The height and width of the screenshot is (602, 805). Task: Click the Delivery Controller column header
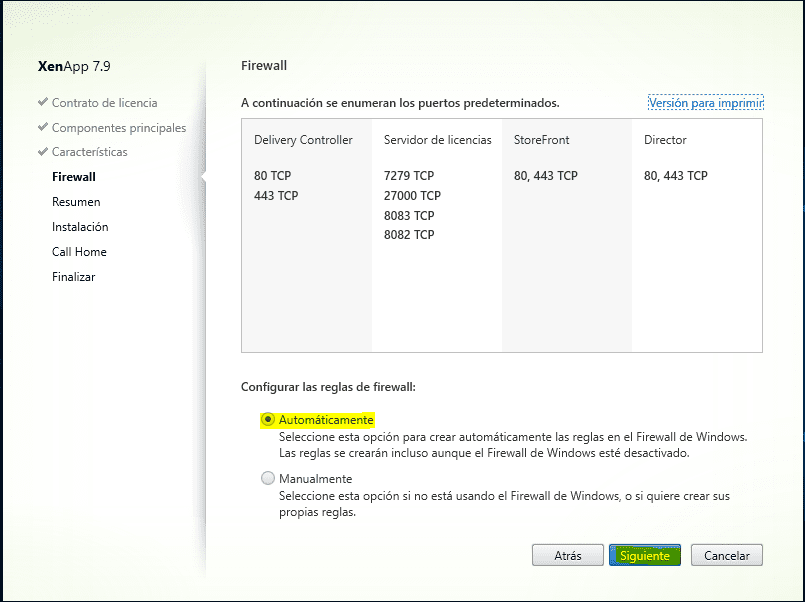tap(303, 140)
